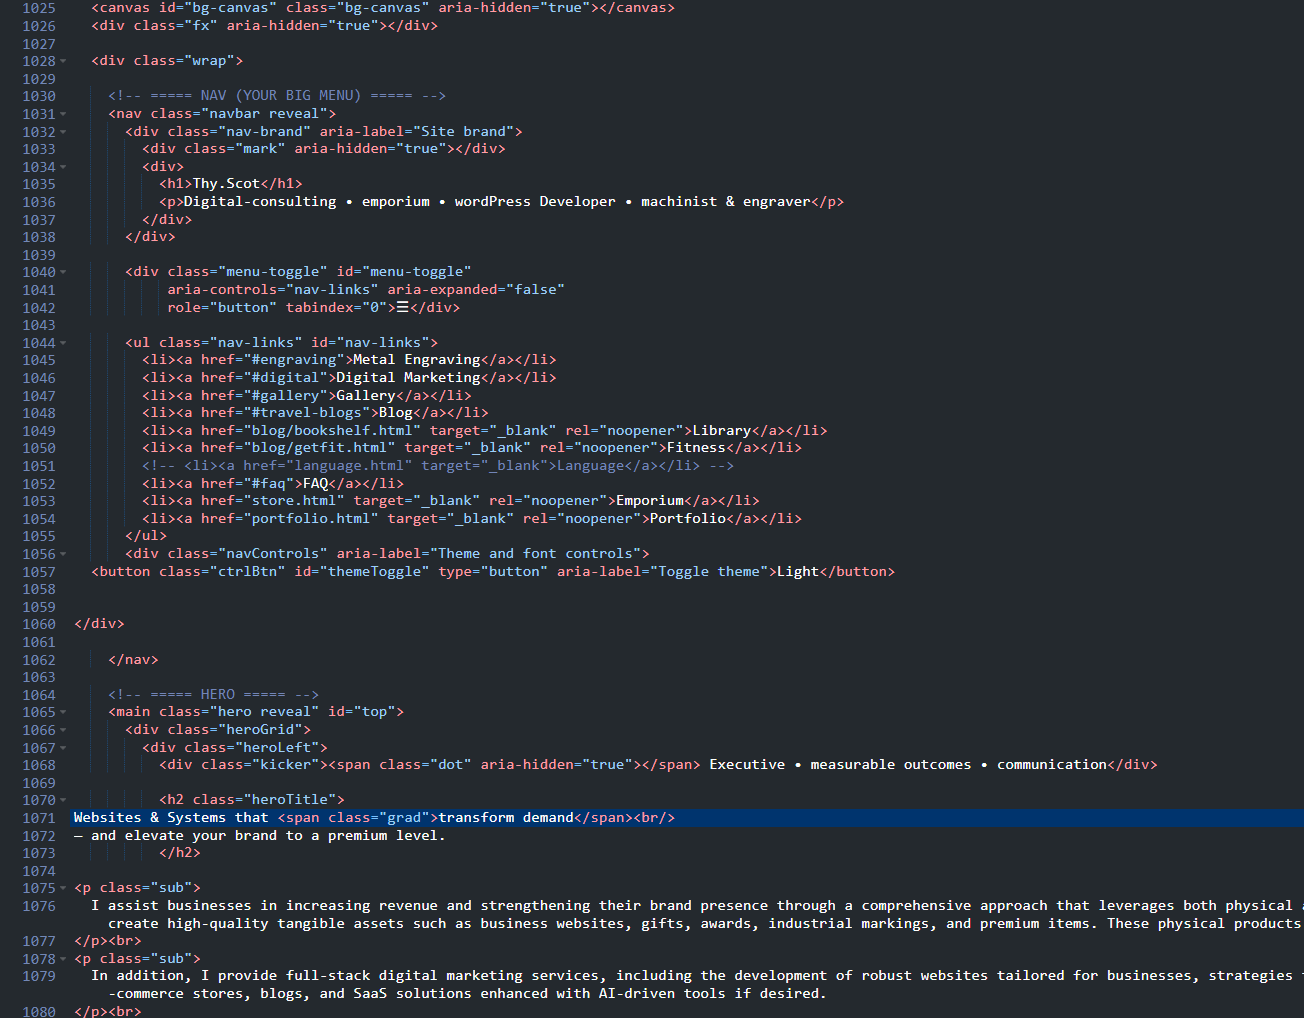Collapse the navControls div at line 1056
The height and width of the screenshot is (1018, 1304).
[x=63, y=554]
